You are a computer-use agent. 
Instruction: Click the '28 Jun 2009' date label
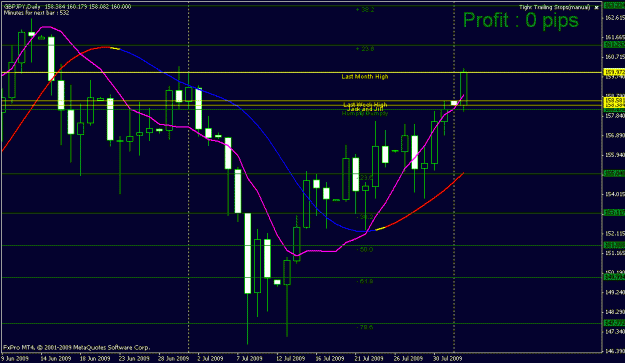[x=173, y=359]
